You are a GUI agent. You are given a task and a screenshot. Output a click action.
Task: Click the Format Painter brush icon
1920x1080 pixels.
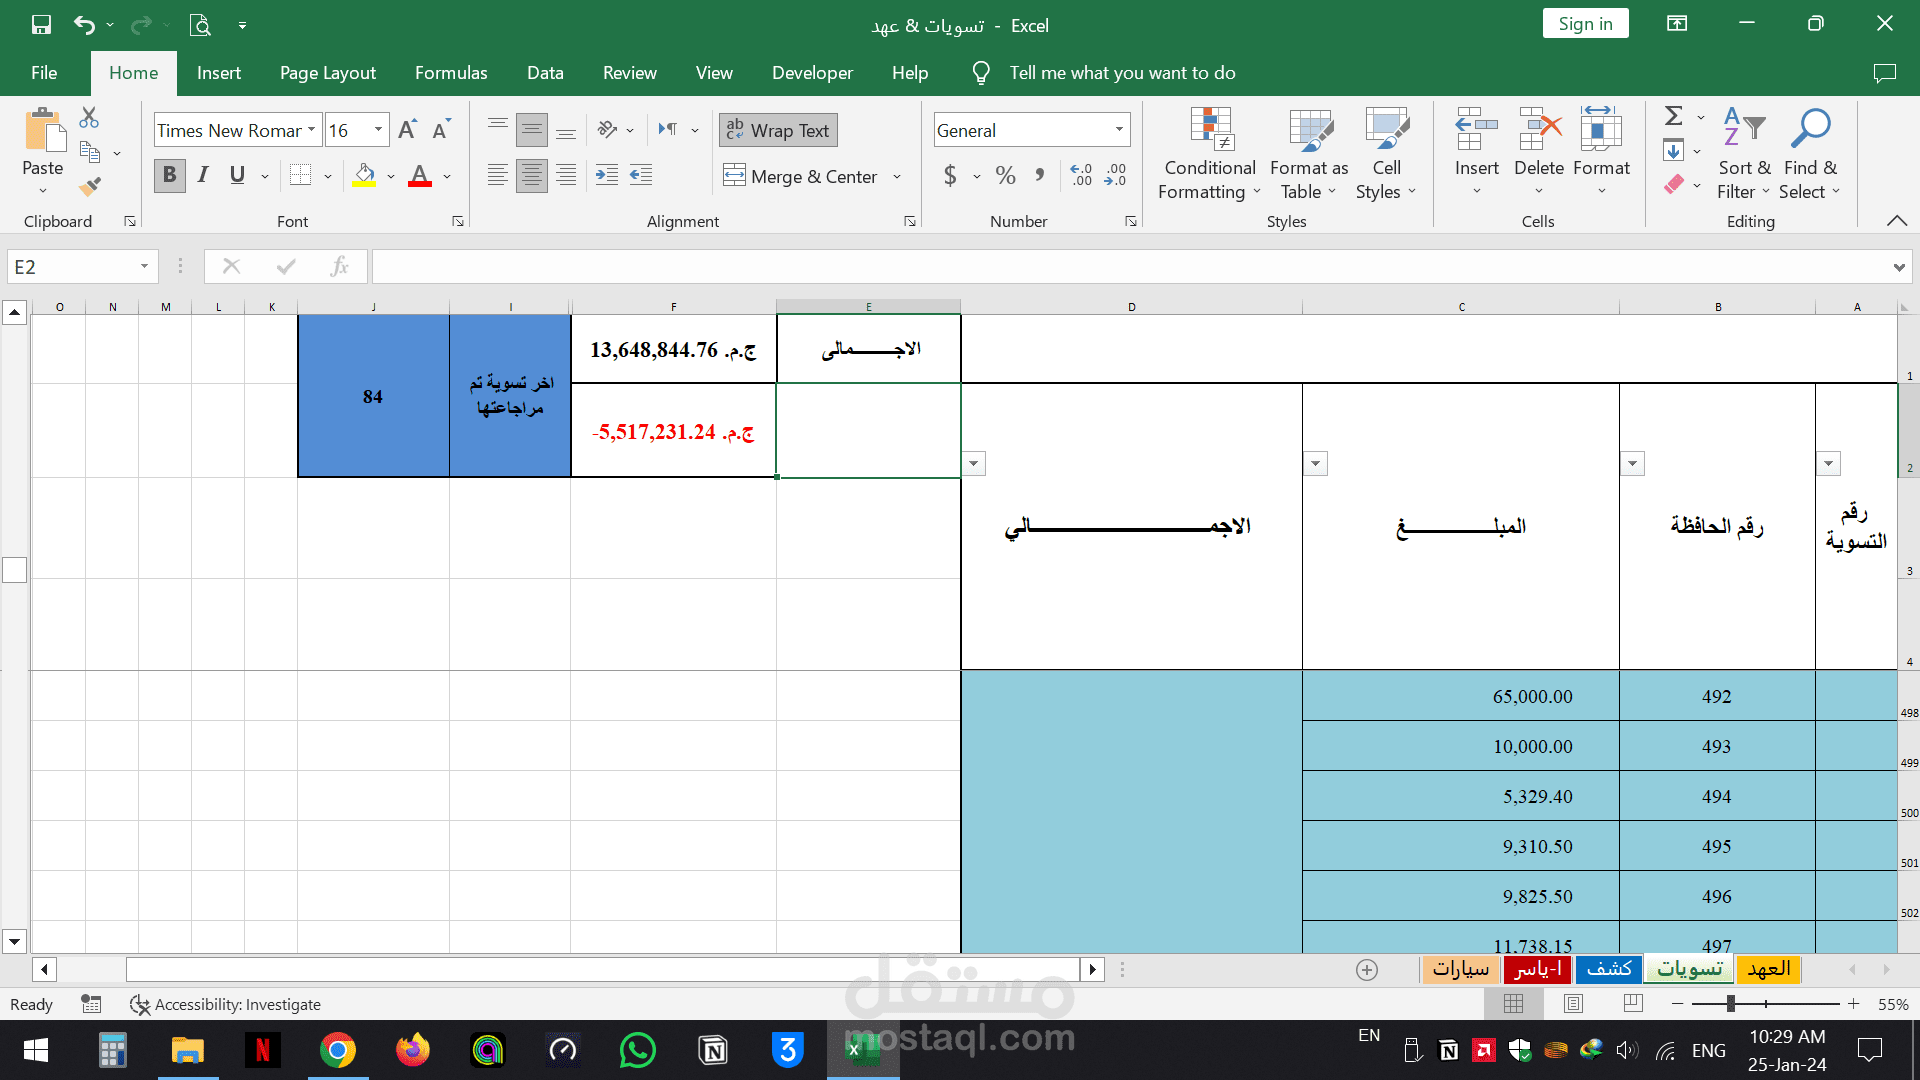tap(90, 187)
